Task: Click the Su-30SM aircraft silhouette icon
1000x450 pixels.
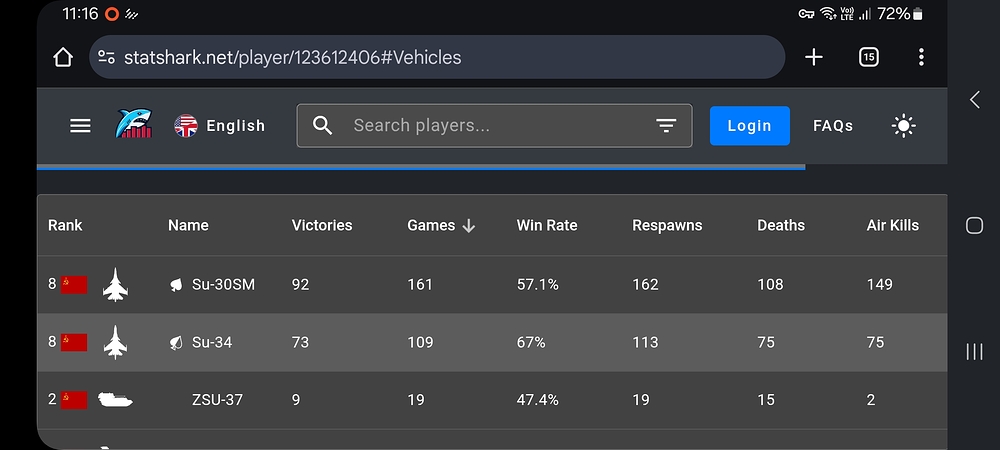Action: 115,284
